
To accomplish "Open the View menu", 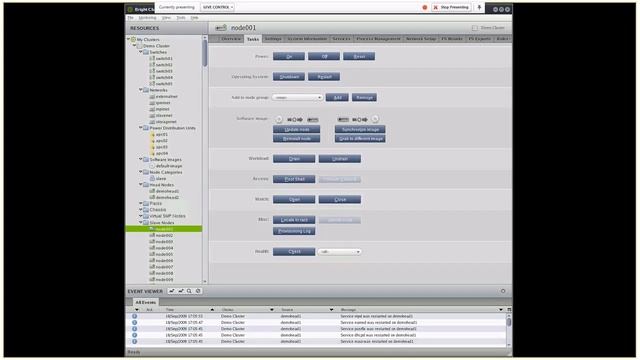I will tap(167, 18).
